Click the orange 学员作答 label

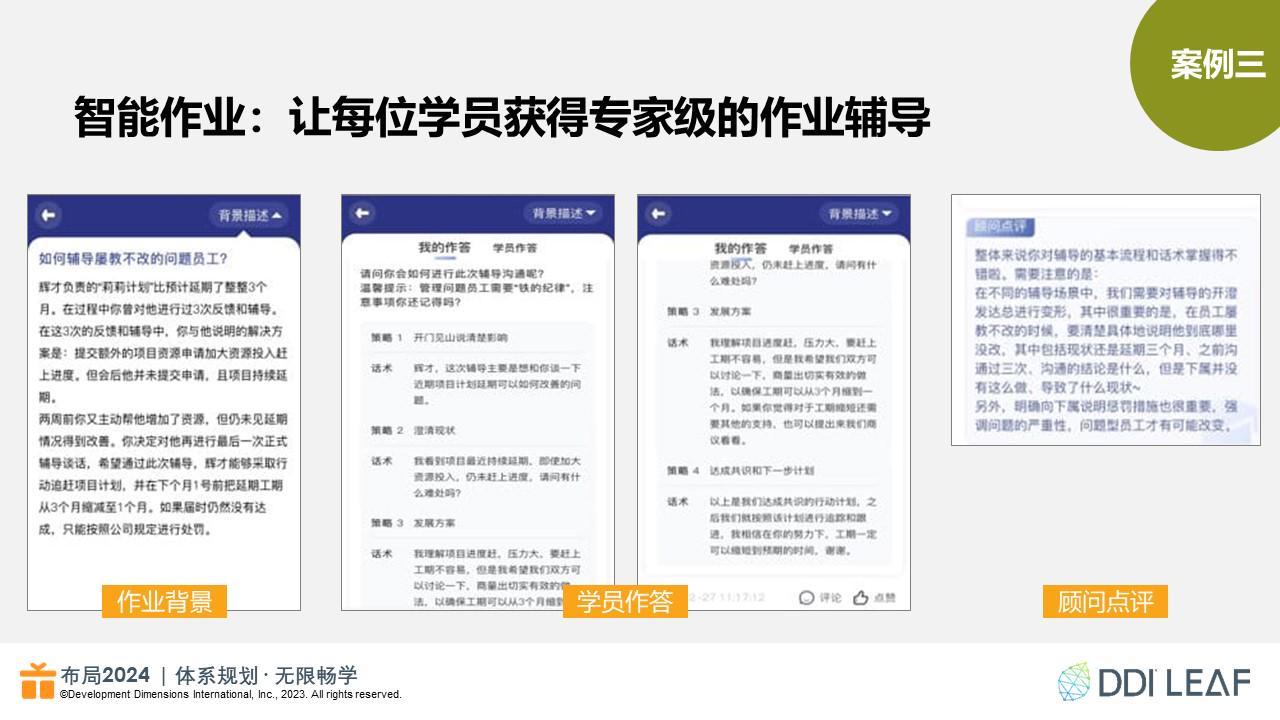[625, 601]
